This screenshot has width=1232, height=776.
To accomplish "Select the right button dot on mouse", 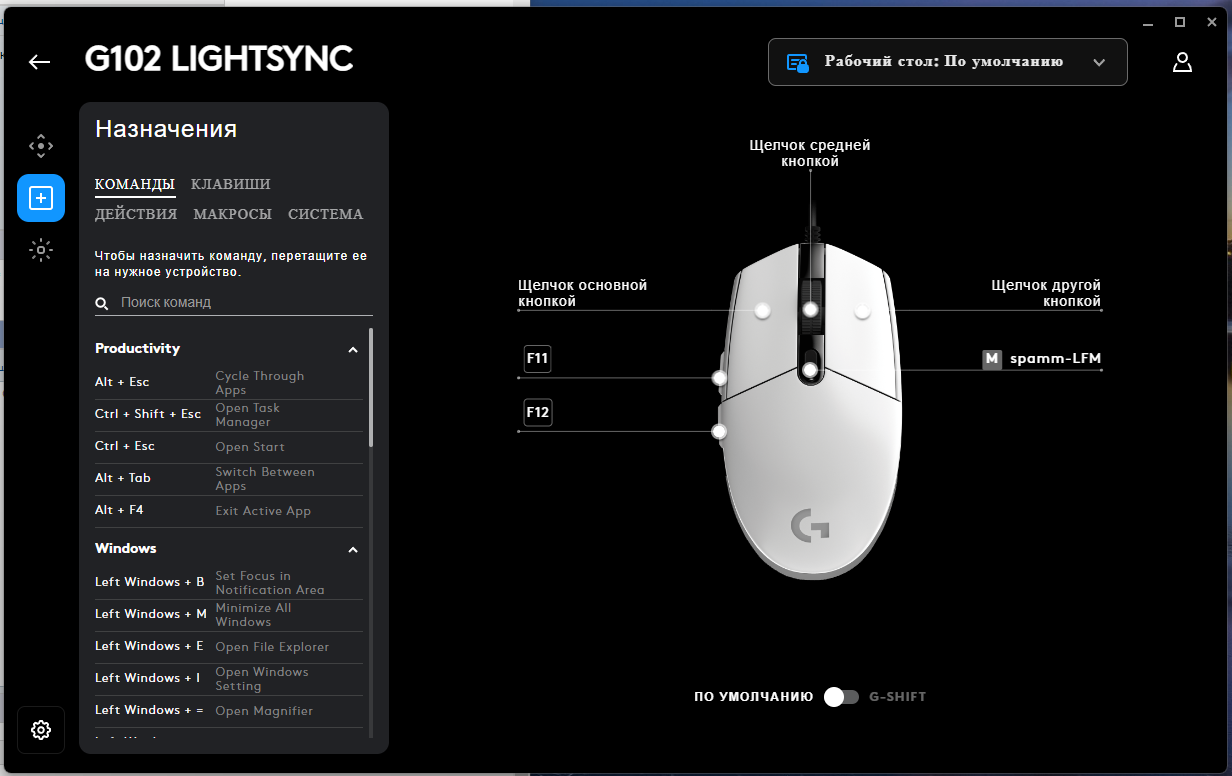I will 862,310.
